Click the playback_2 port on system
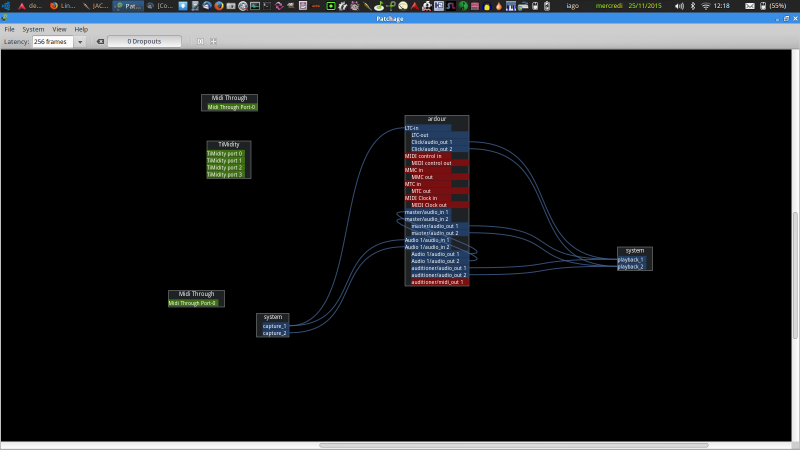 click(630, 267)
